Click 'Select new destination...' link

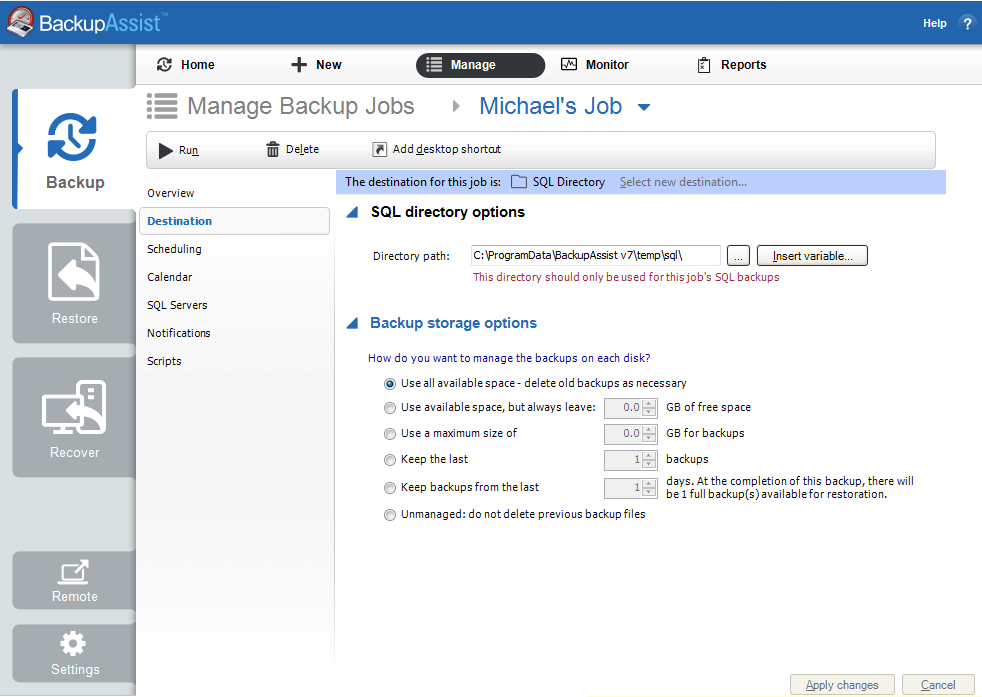683,182
